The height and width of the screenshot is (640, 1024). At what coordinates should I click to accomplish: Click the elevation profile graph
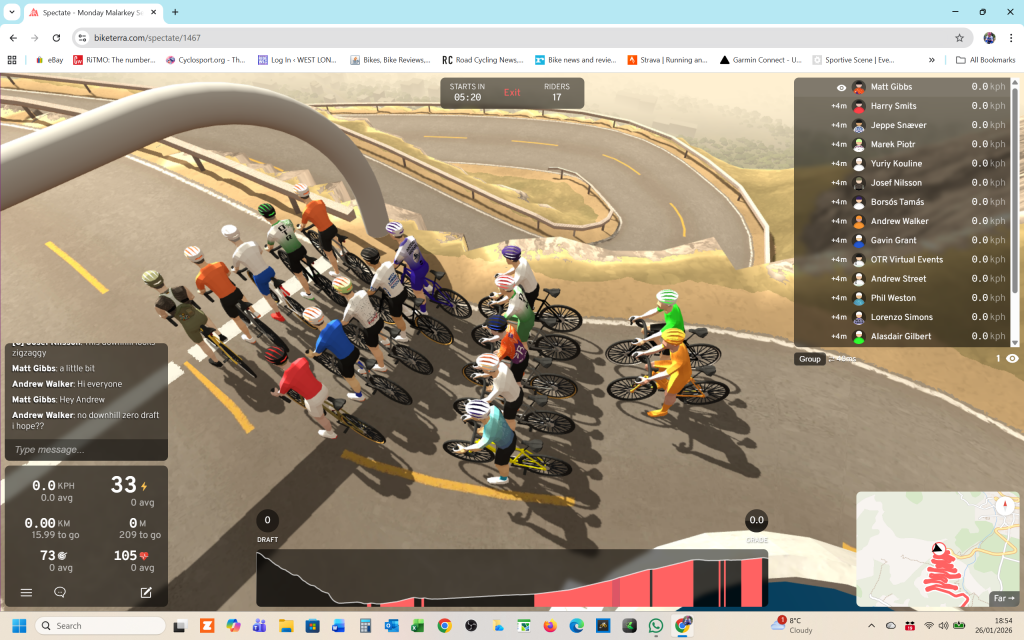512,580
